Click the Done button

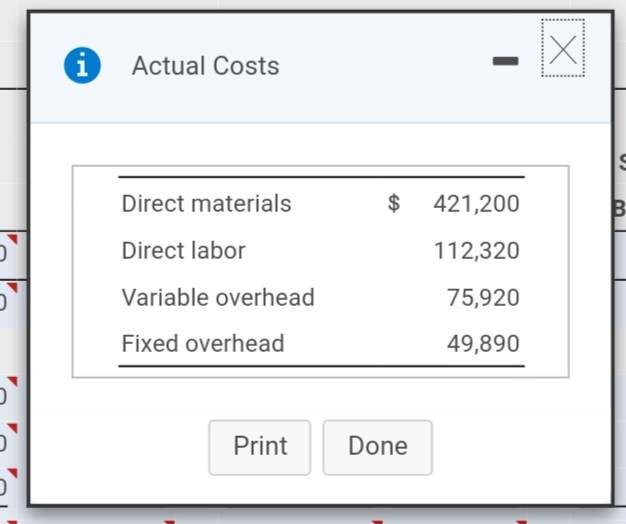coord(378,447)
